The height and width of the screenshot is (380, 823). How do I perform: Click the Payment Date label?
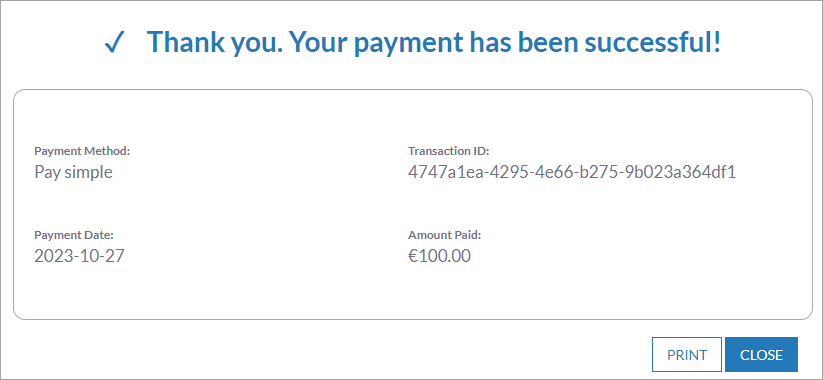pyautogui.click(x=73, y=235)
